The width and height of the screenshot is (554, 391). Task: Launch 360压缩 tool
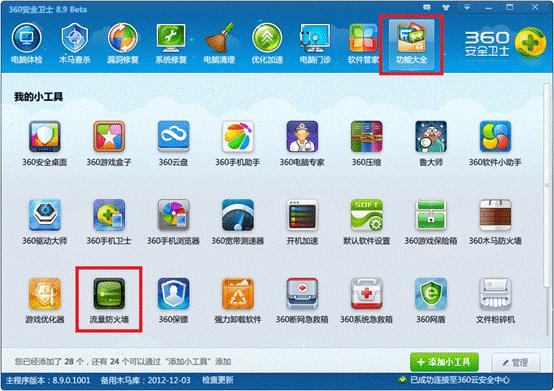click(x=366, y=143)
